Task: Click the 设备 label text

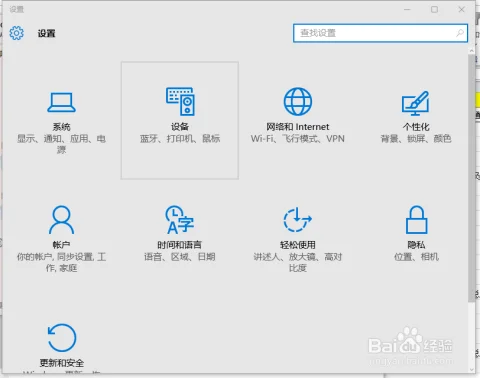Action: (180, 127)
